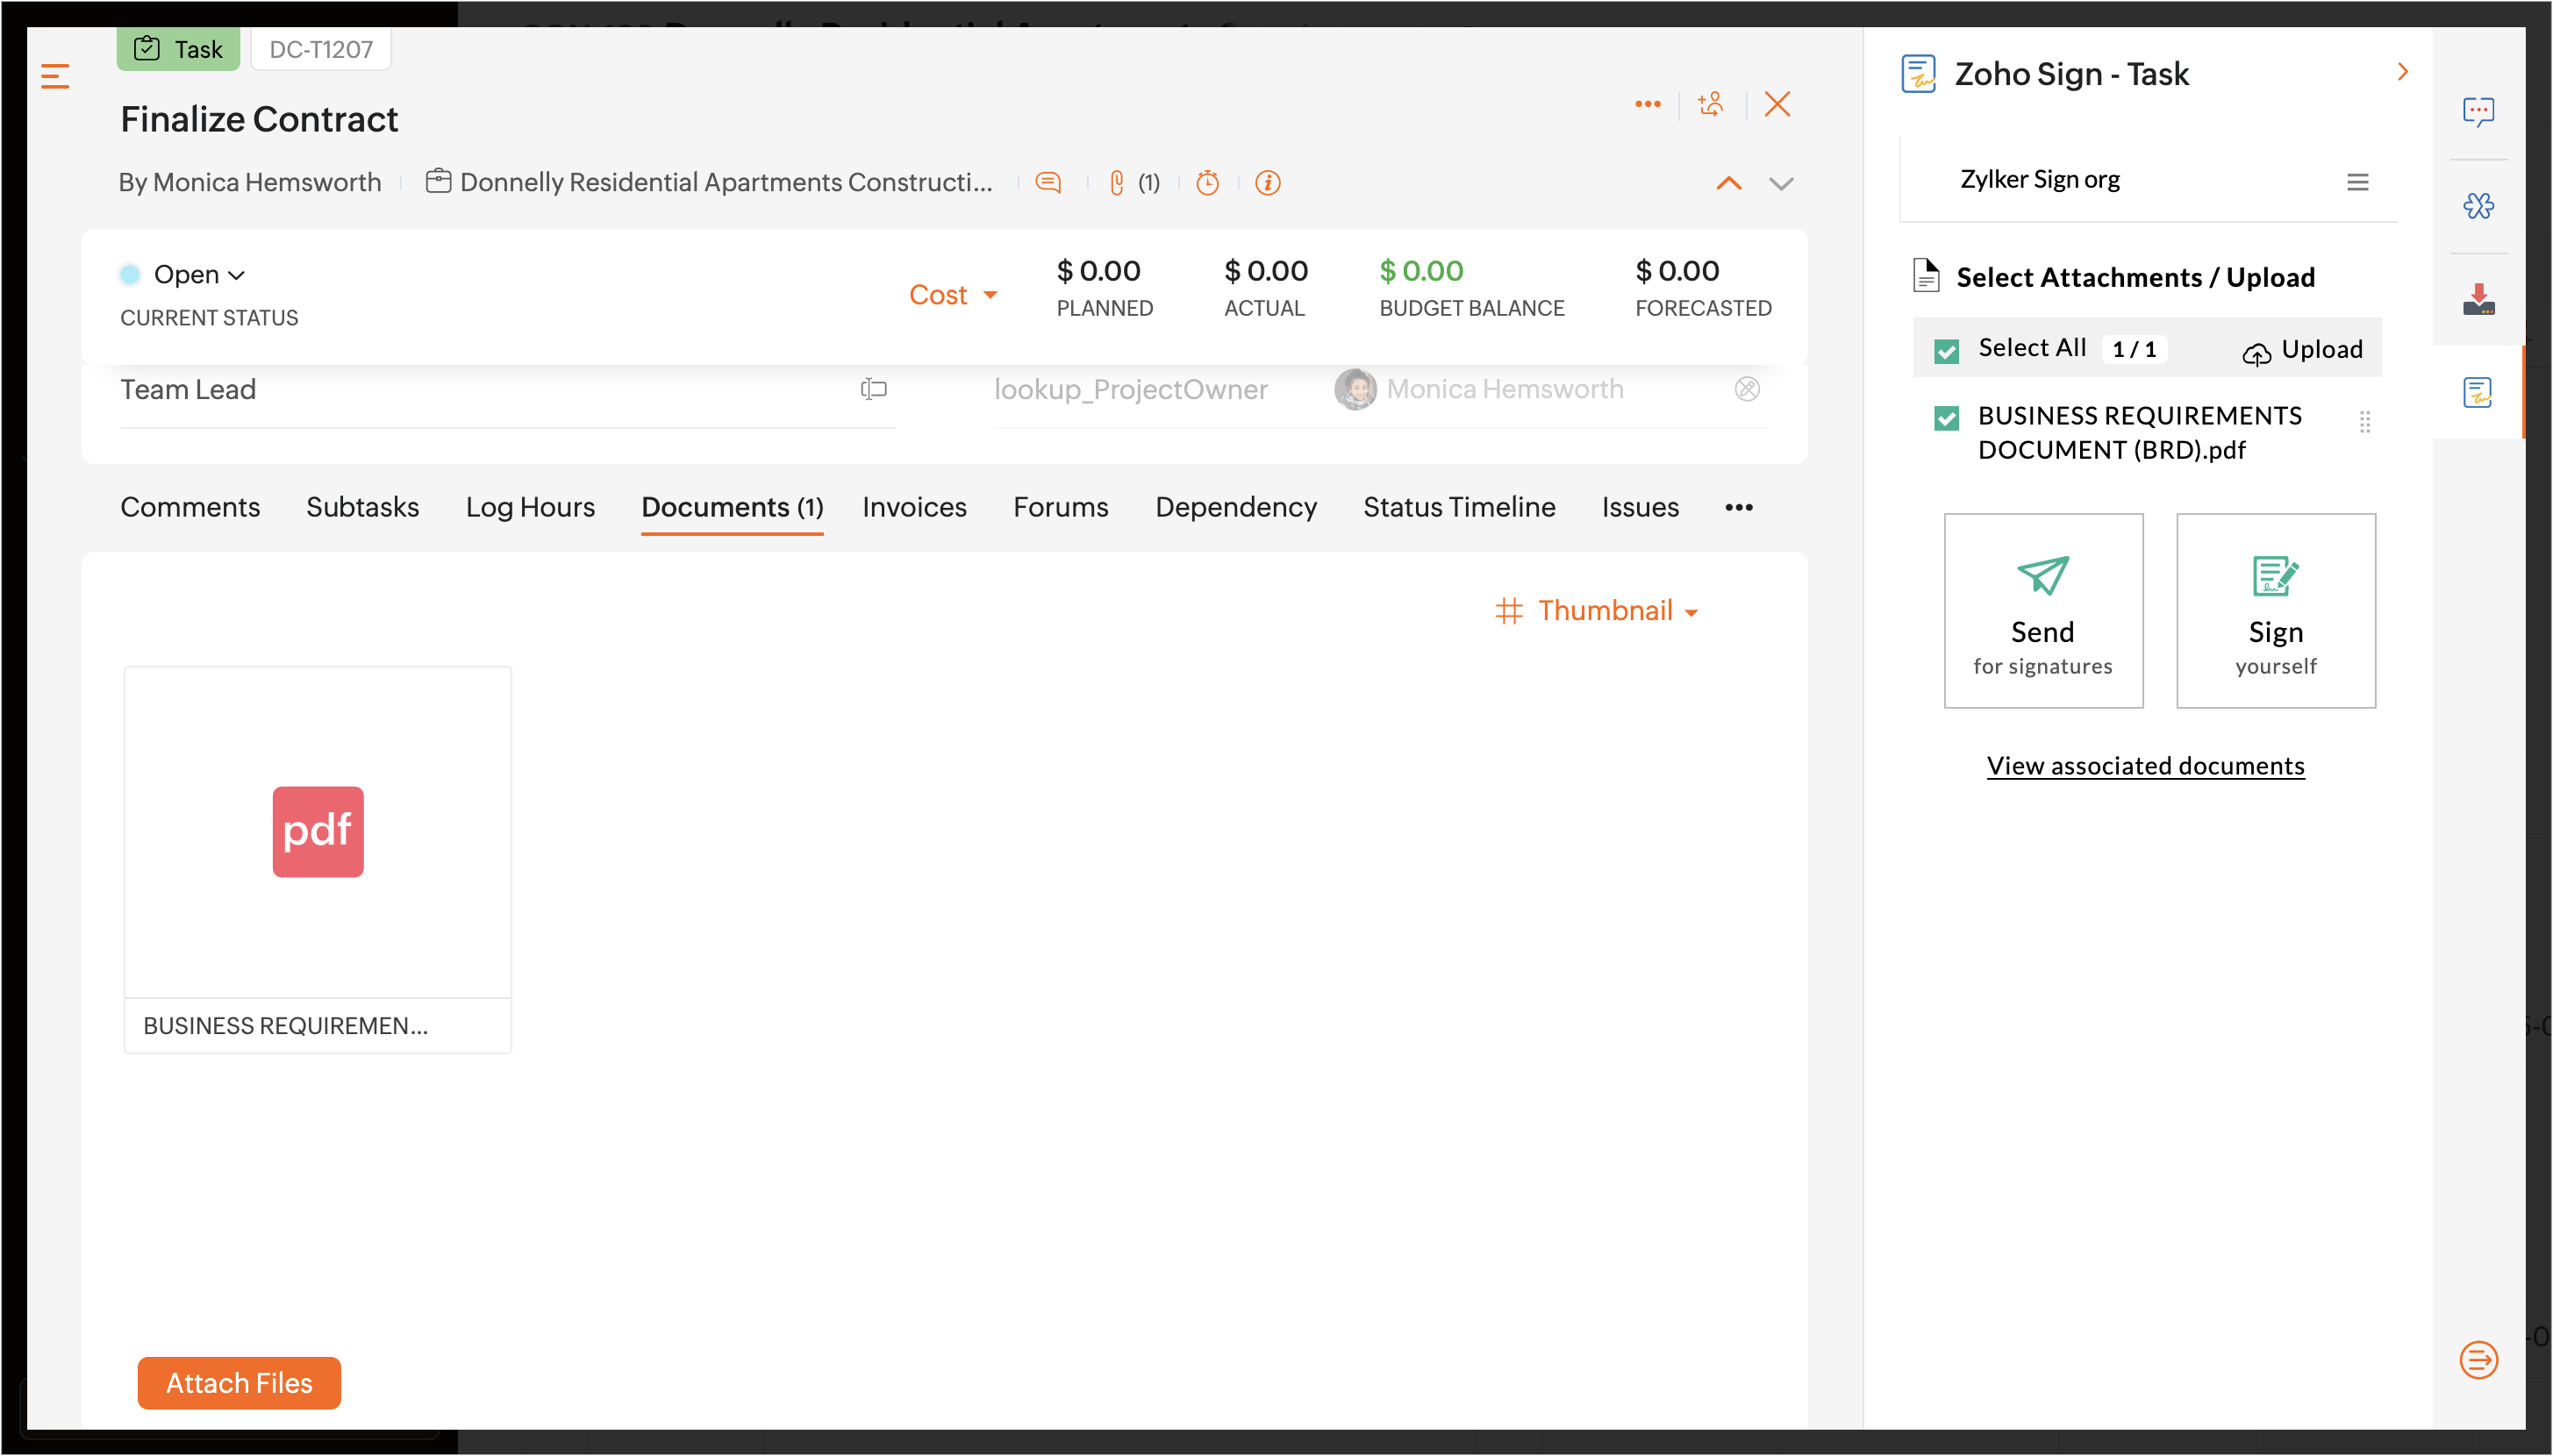Viewport: 2553px width, 1456px height.
Task: Open the Thumbnail view dropdown
Action: (1598, 610)
